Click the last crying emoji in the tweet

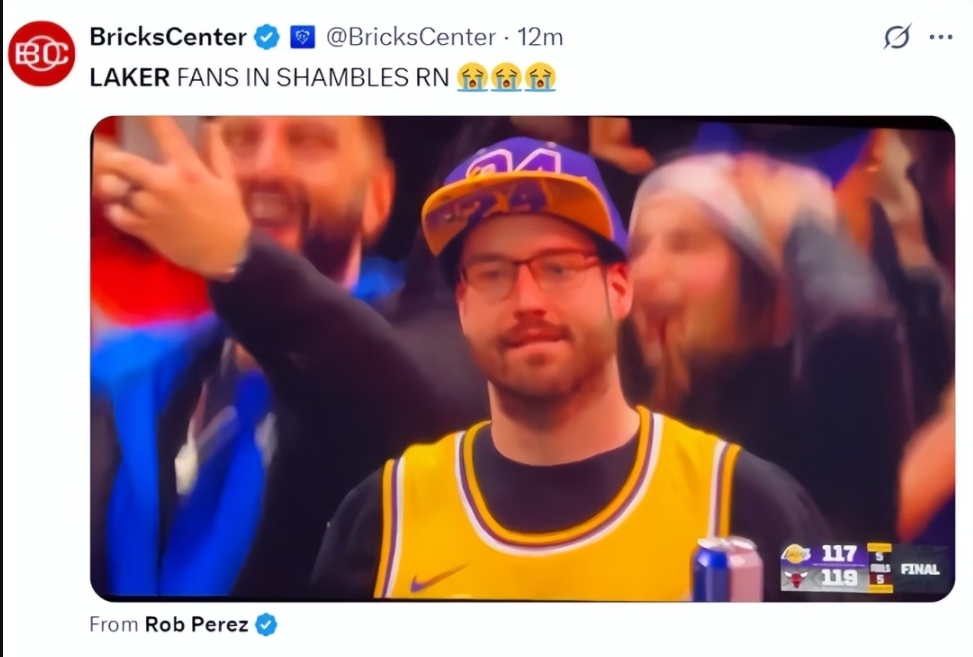click(x=540, y=78)
